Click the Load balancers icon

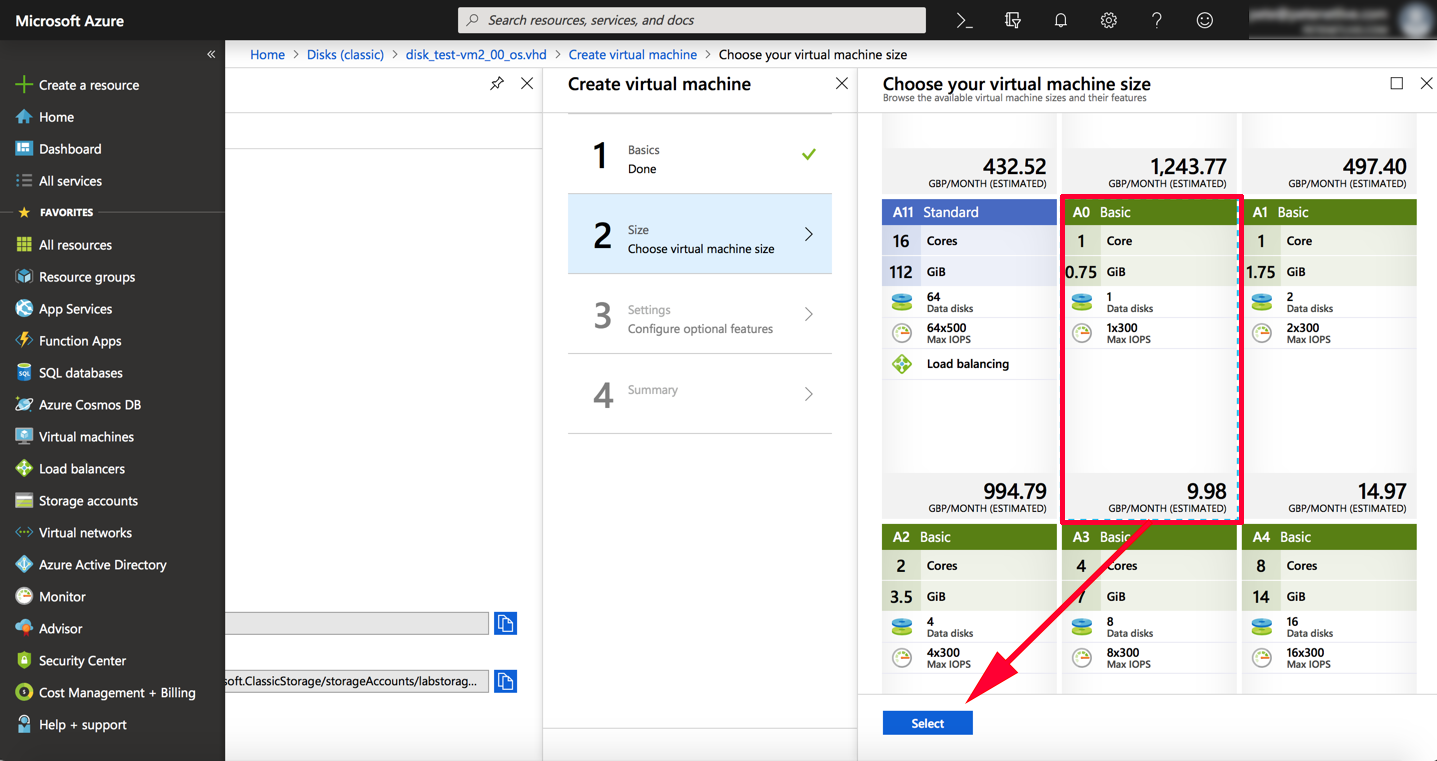(24, 469)
